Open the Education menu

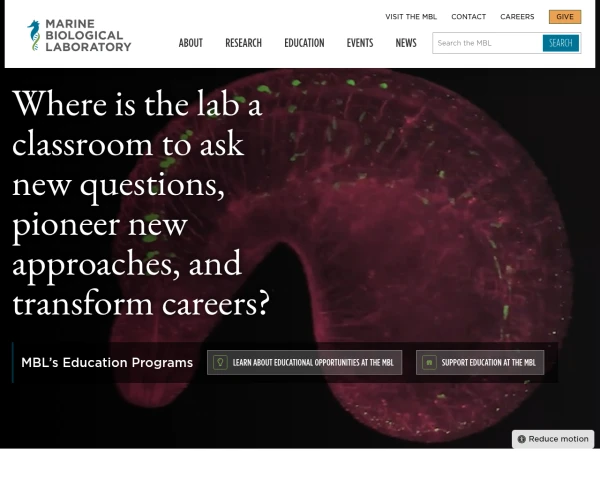click(x=304, y=43)
